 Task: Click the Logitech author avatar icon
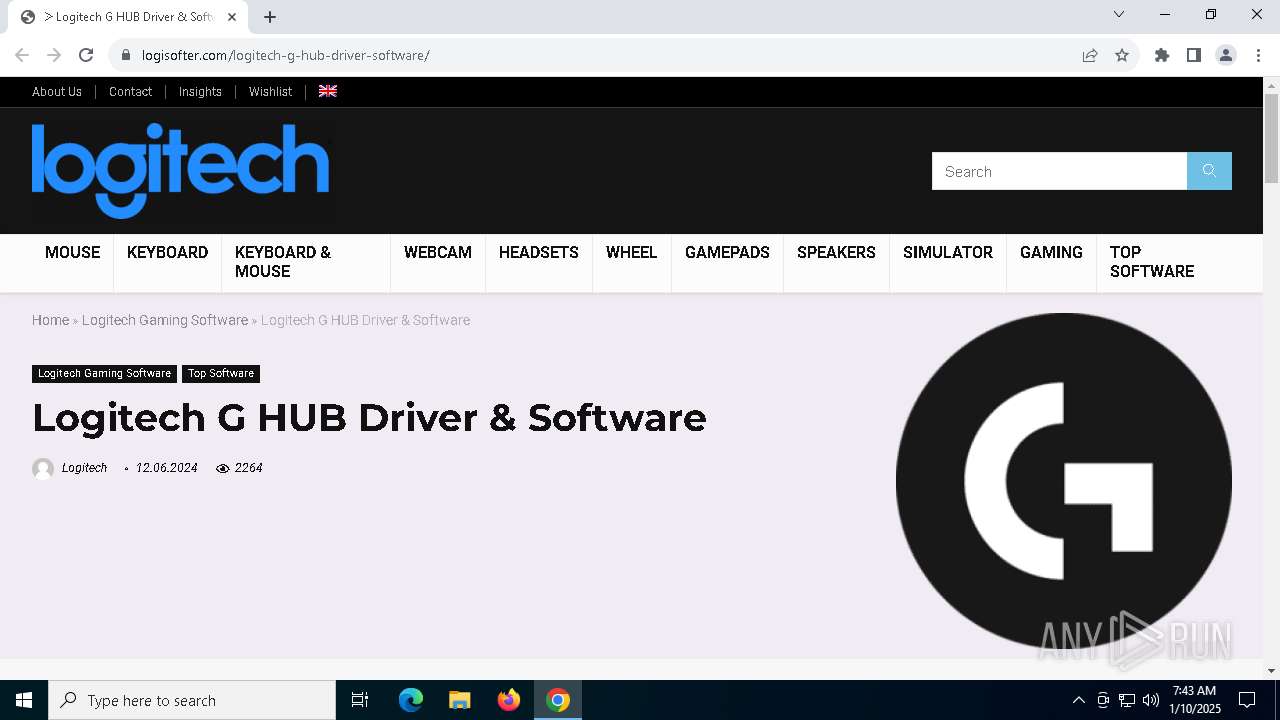point(43,468)
